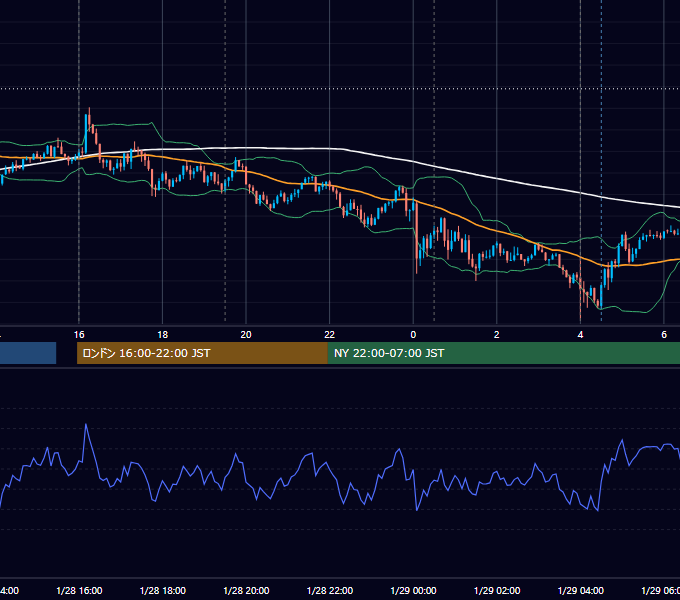The height and width of the screenshot is (600, 680).
Task: Click hour label 22 on price chart axis
Action: [330, 335]
